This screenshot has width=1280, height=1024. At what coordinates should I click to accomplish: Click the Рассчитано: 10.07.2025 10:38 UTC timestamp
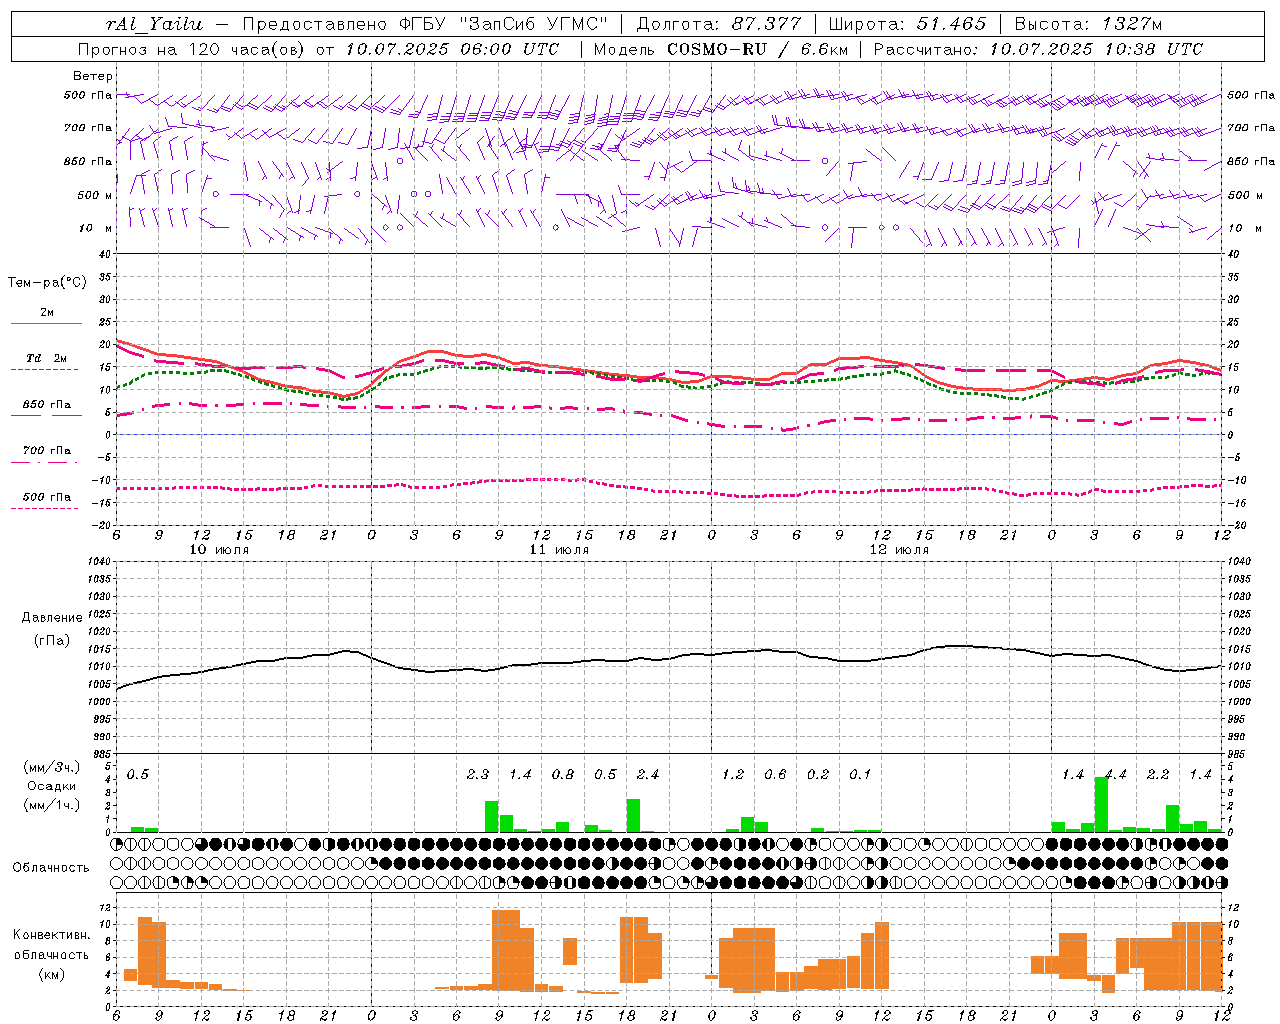1038,49
